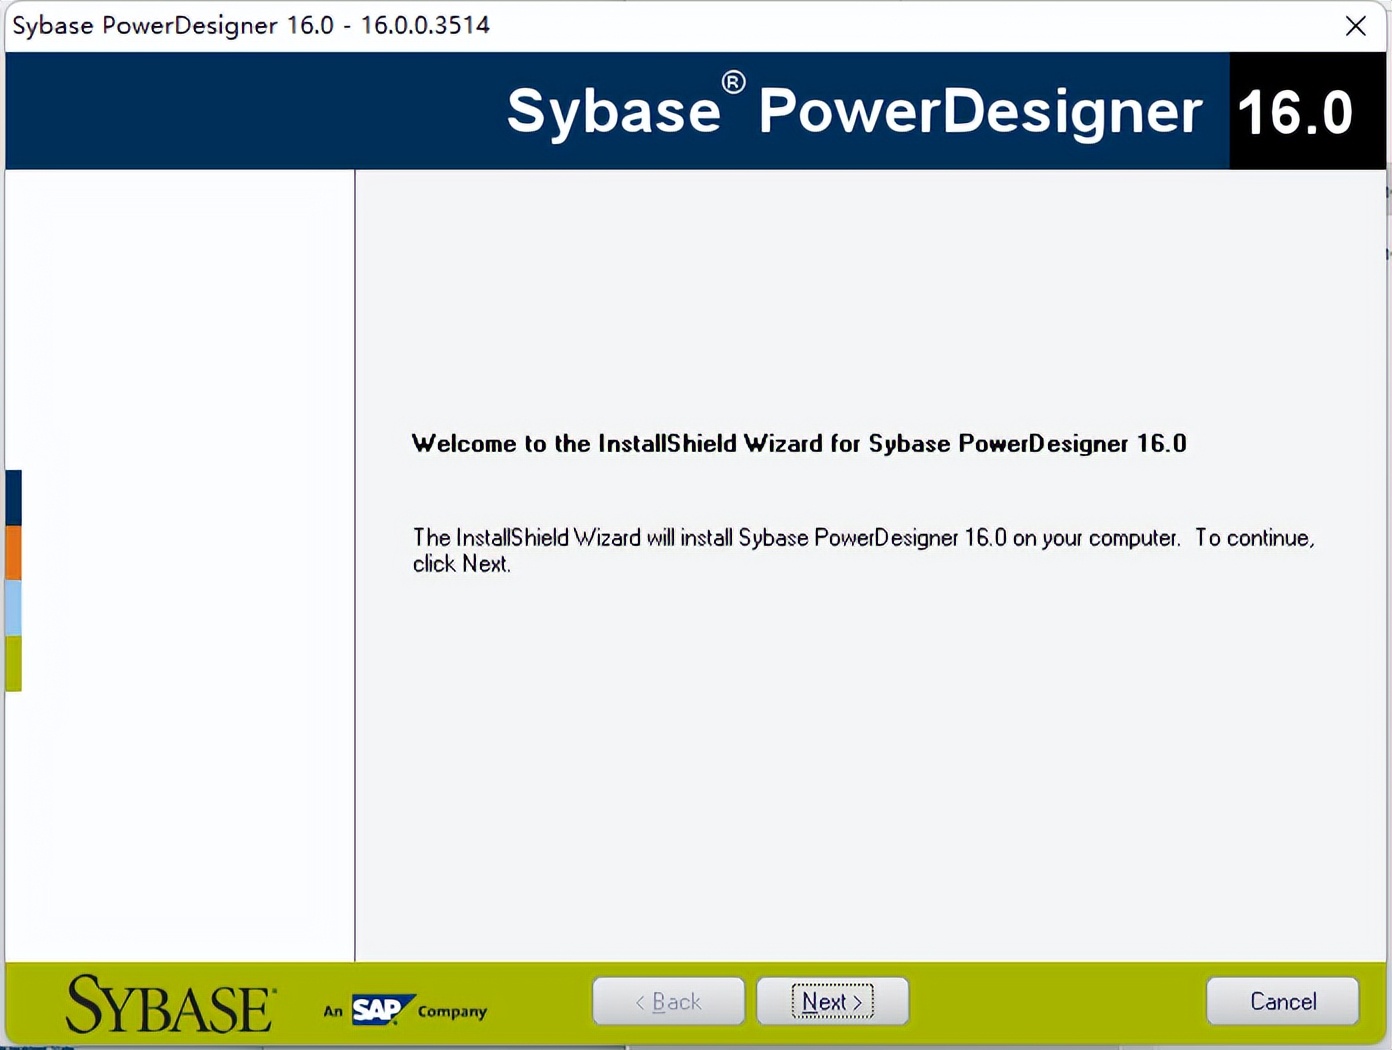This screenshot has width=1392, height=1050.
Task: Select the light blue color block
Action: pyautogui.click(x=13, y=607)
